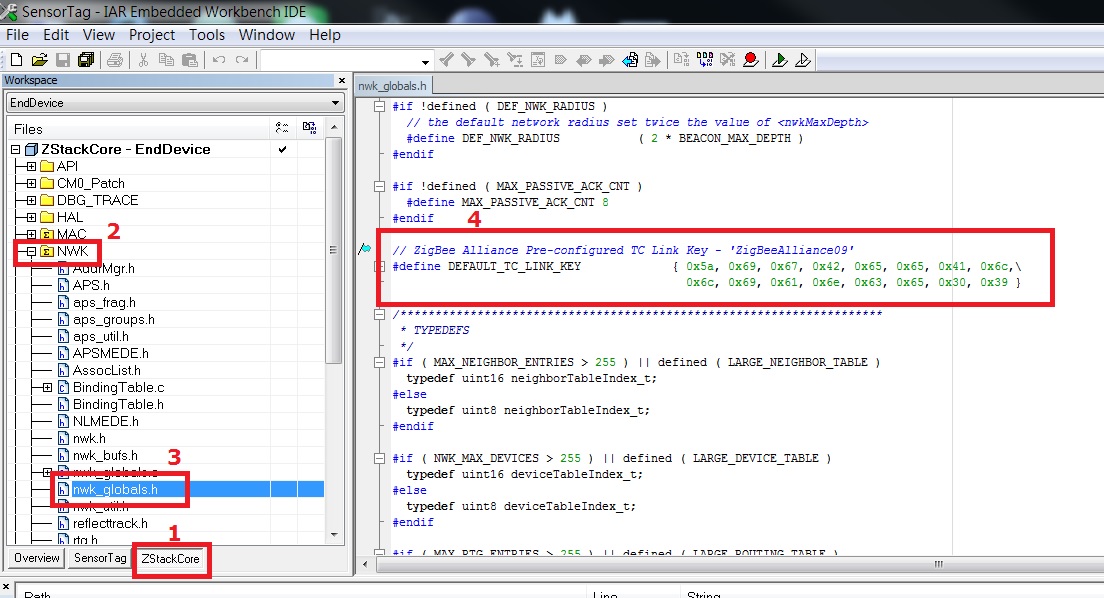Open Find dialog via flashlight-plus icon
The height and width of the screenshot is (598, 1104).
tap(491, 60)
